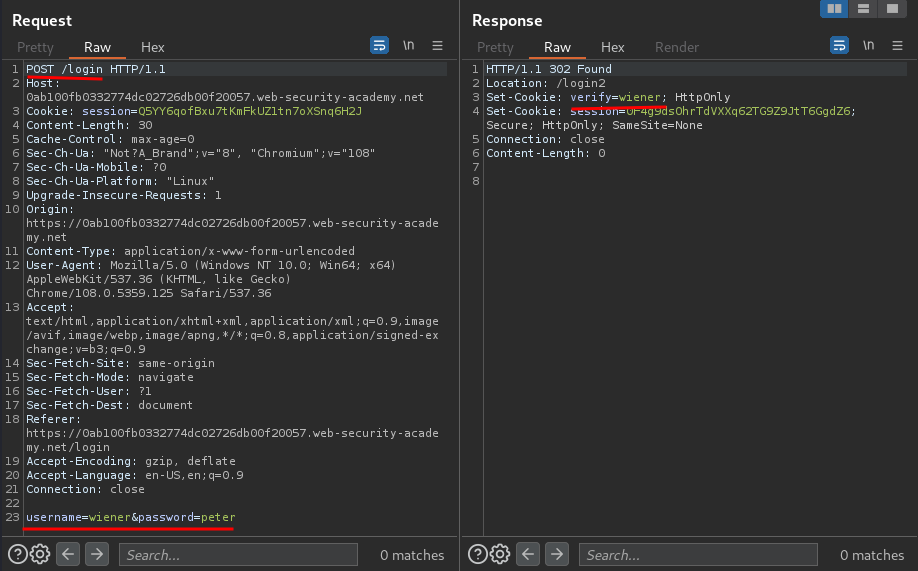Click Sec-Fetch-Mode: navigate header
Image resolution: width=918 pixels, height=571 pixels.
click(x=109, y=377)
